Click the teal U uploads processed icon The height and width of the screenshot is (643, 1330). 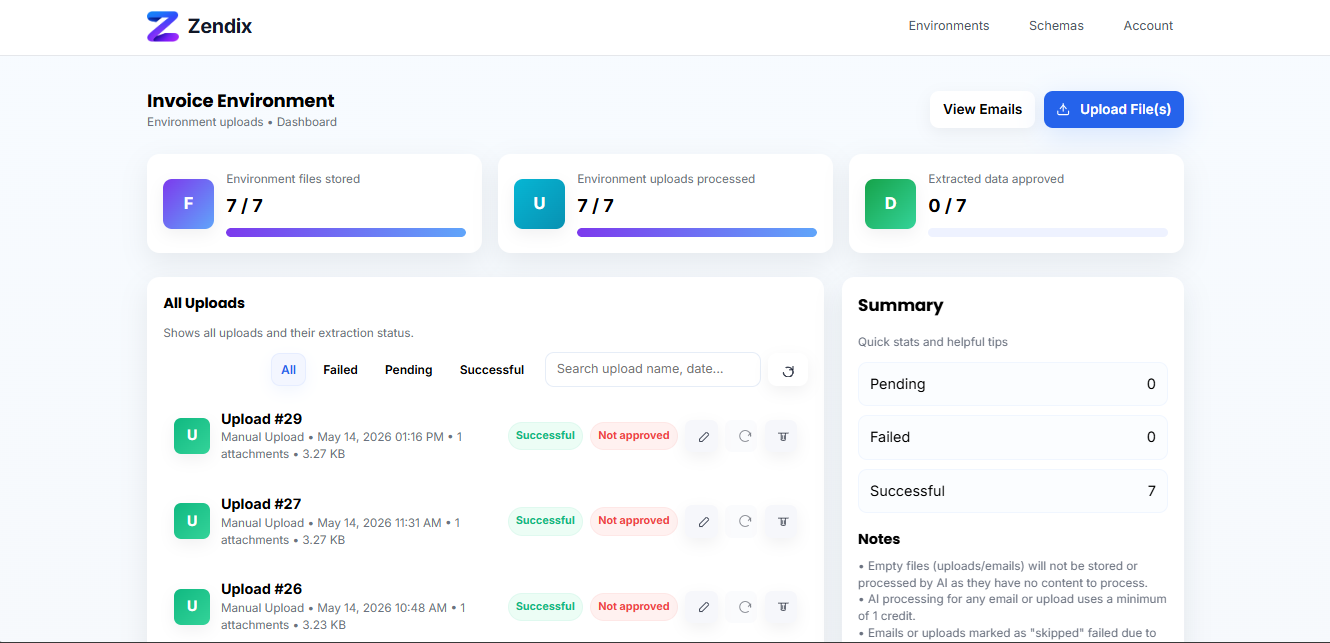(539, 204)
